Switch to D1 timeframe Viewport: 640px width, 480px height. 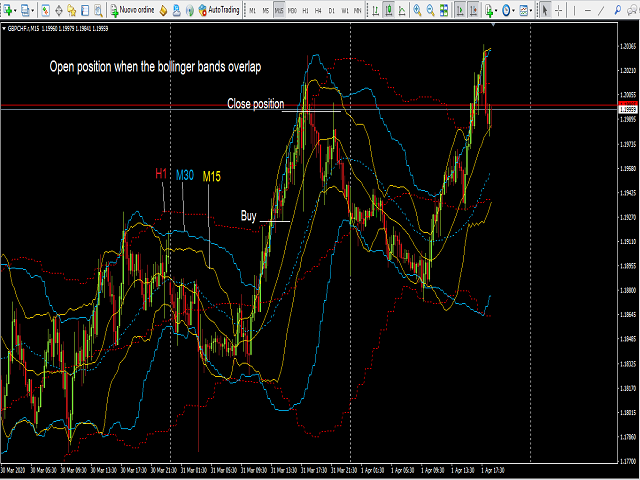[331, 11]
